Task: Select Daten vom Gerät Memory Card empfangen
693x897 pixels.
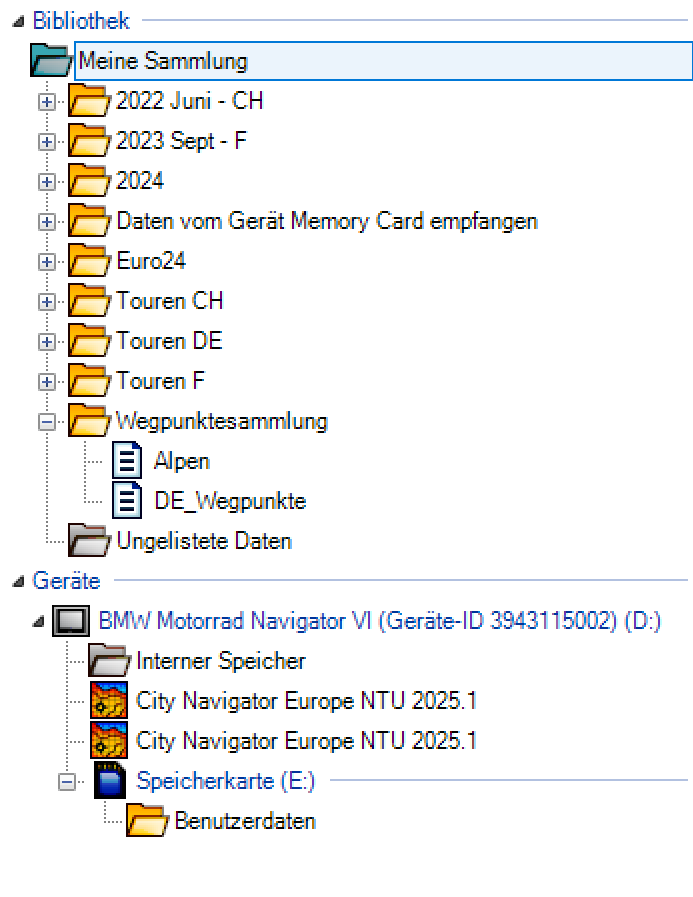Action: pyautogui.click(x=326, y=222)
